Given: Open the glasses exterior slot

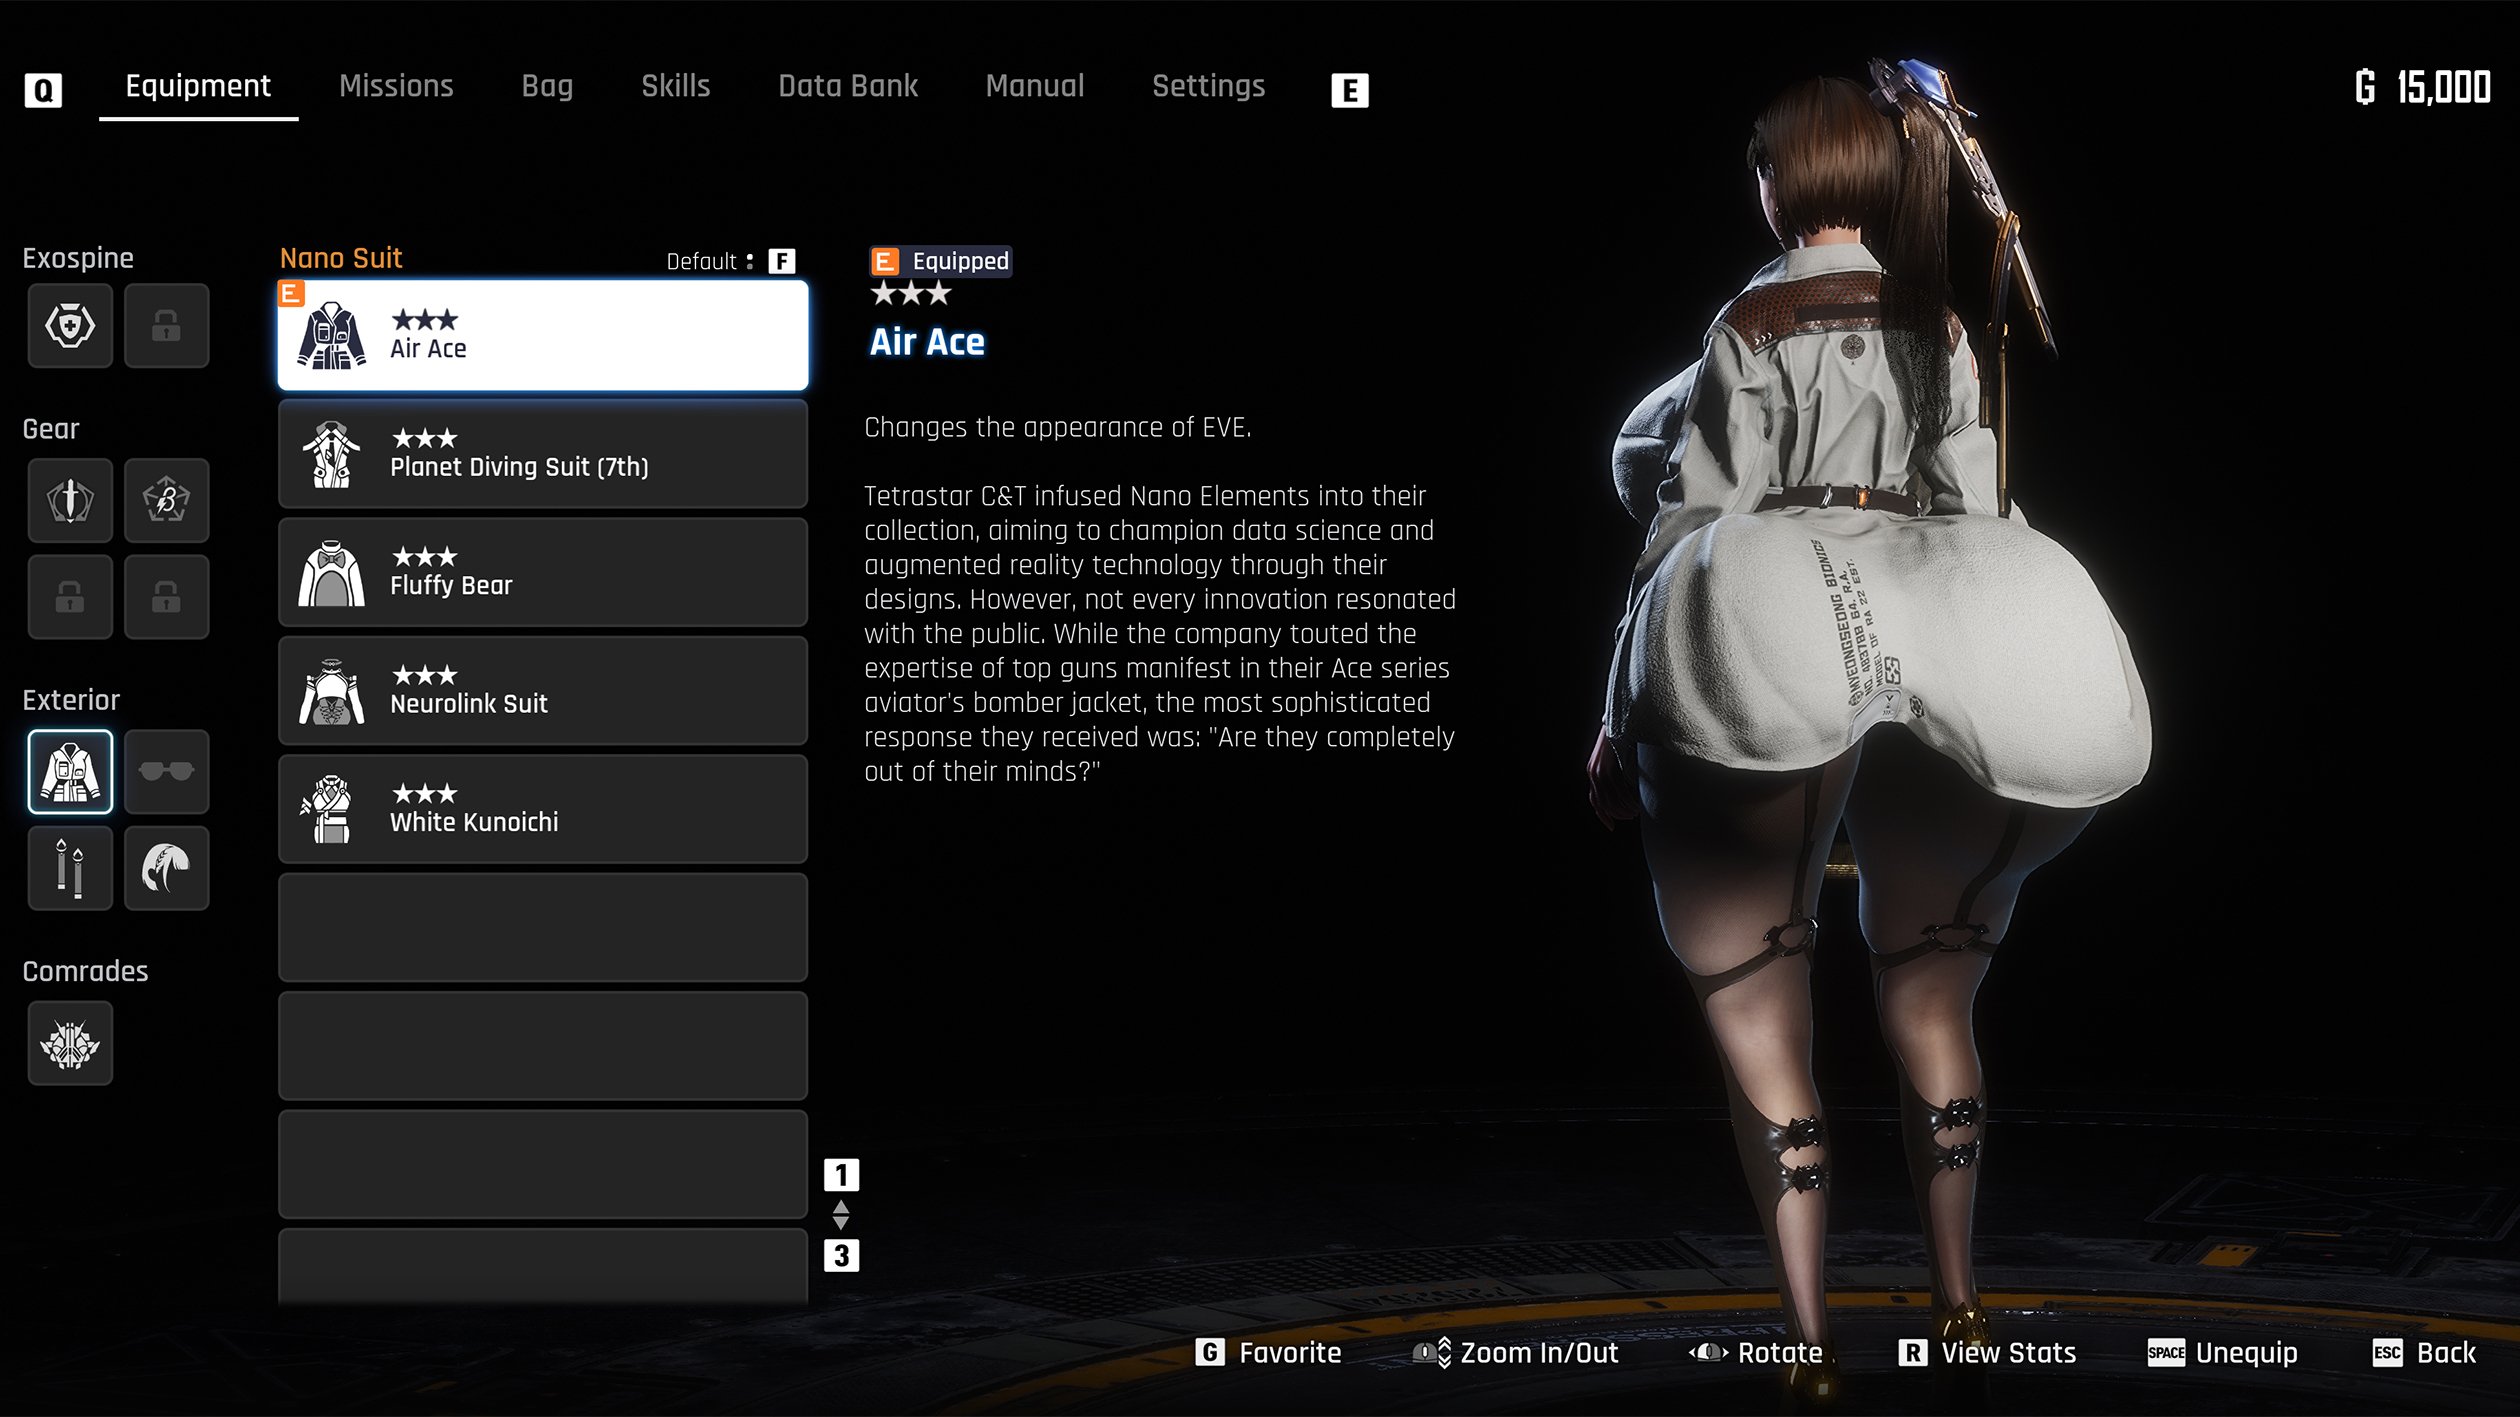Looking at the screenshot, I should pos(166,771).
